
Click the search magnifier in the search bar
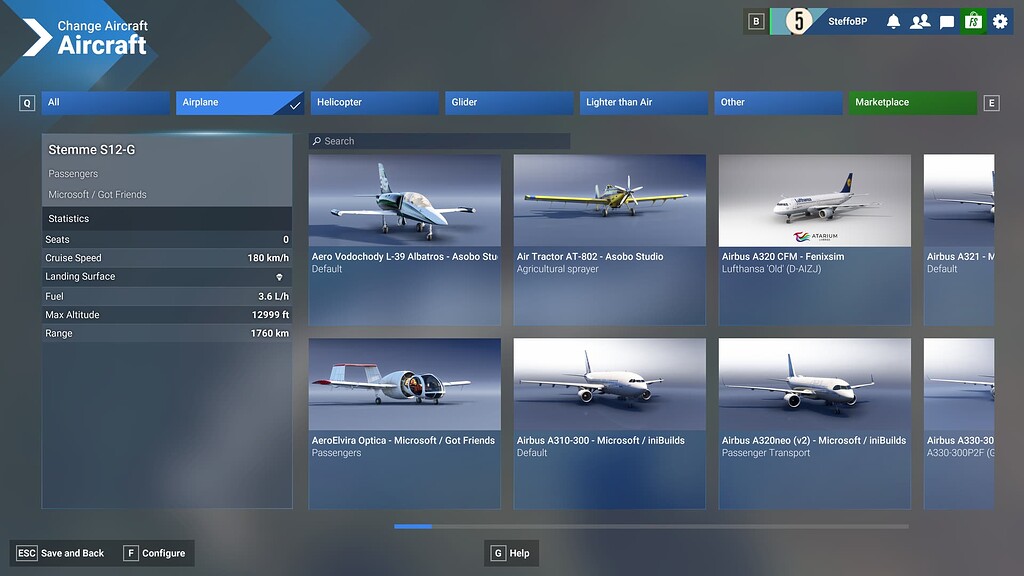316,141
